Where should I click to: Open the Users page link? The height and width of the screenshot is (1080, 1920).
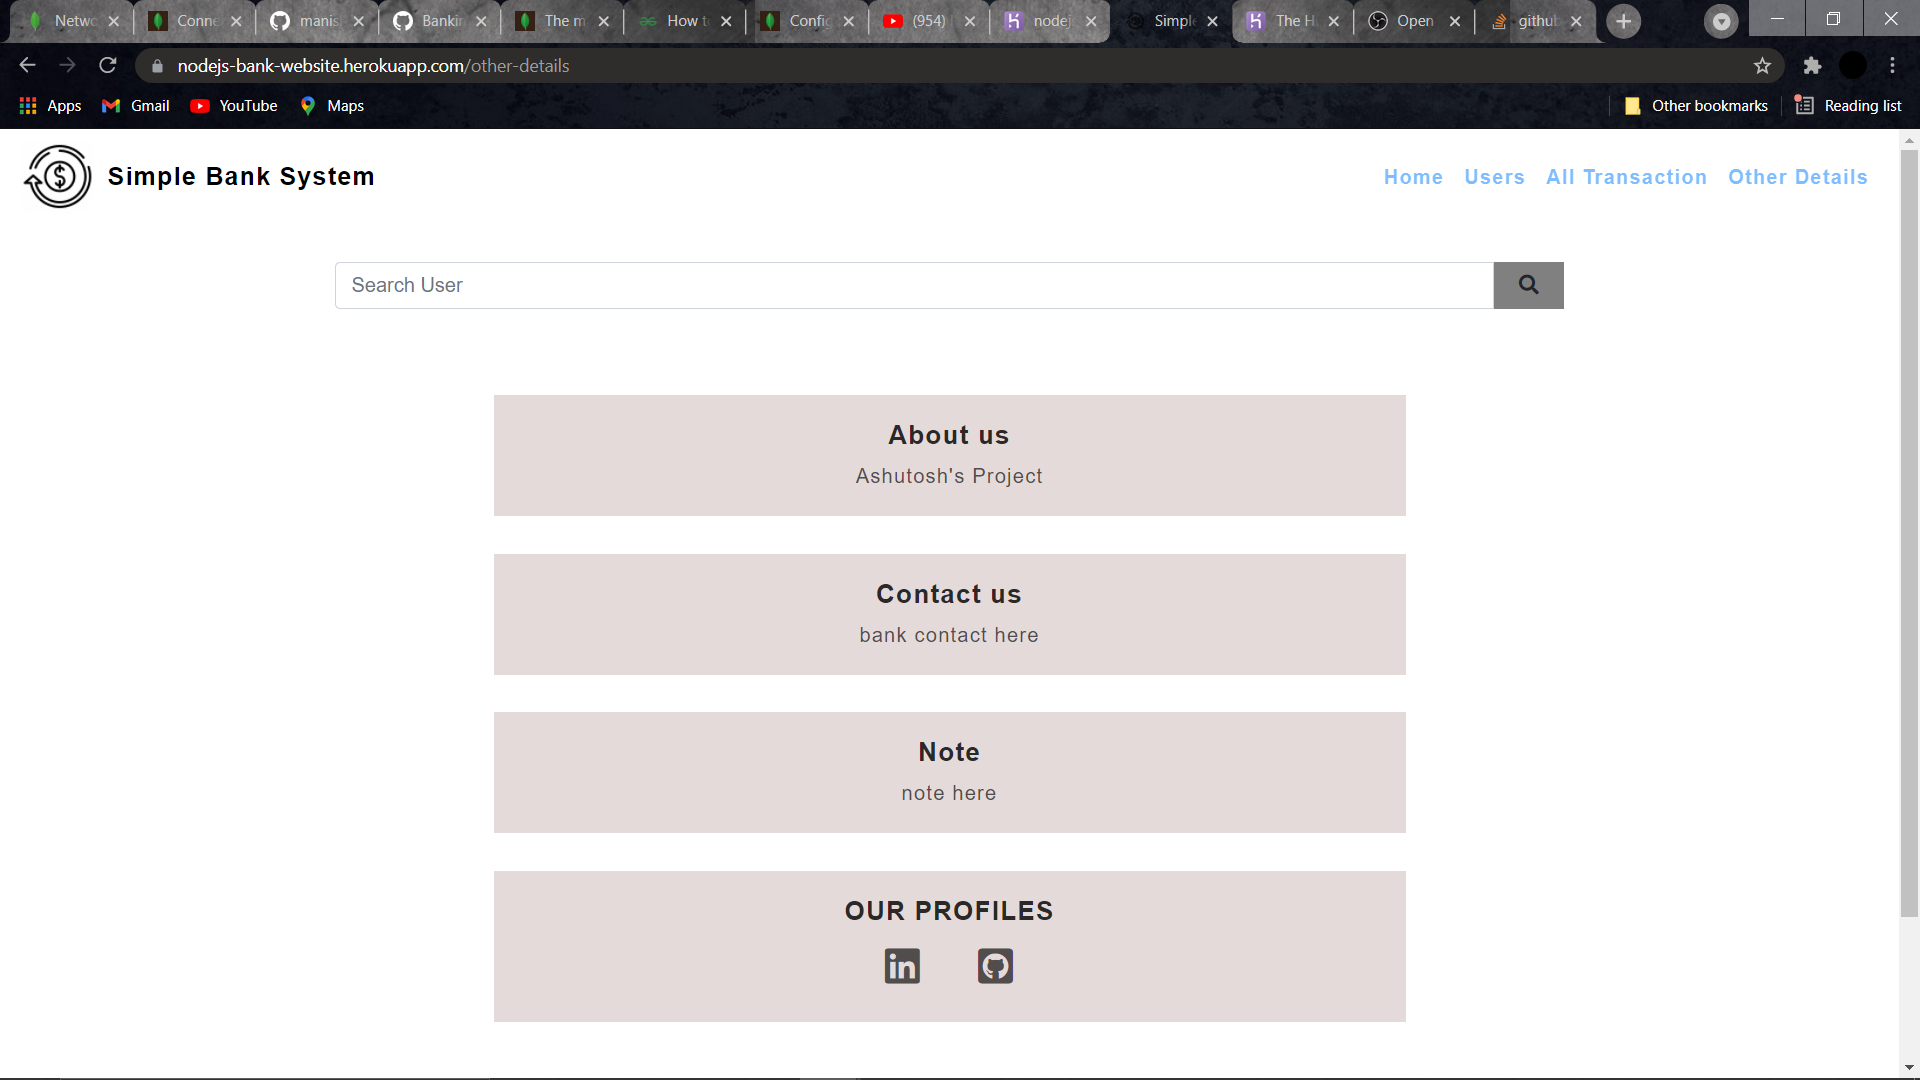[x=1494, y=177]
